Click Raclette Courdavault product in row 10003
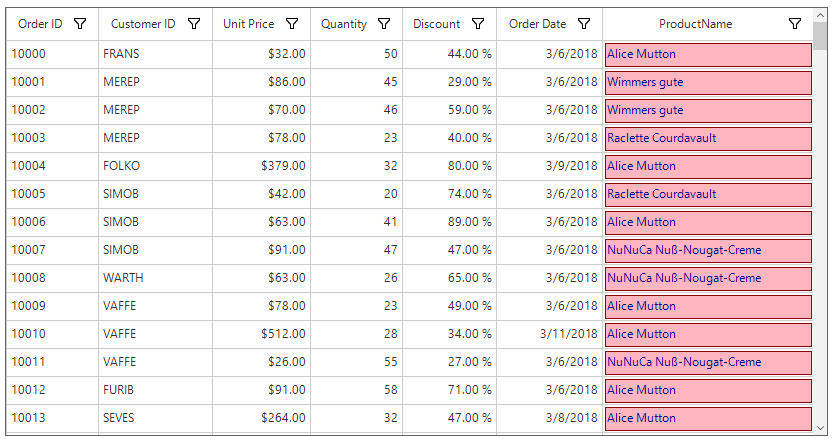This screenshot has width=832, height=439. coord(708,139)
